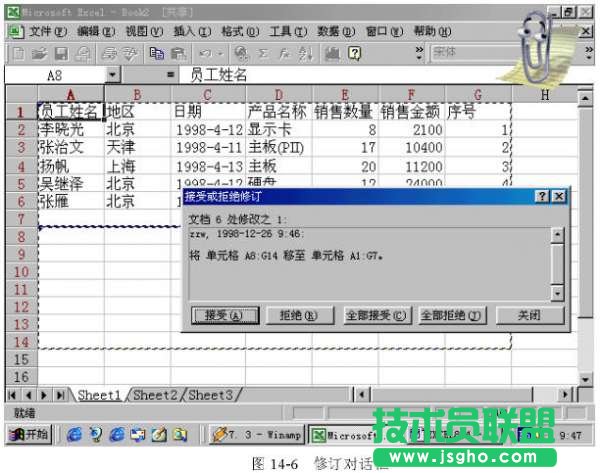
Task: Expand More Buttons chevron on formatting toolbar
Action: point(589,54)
